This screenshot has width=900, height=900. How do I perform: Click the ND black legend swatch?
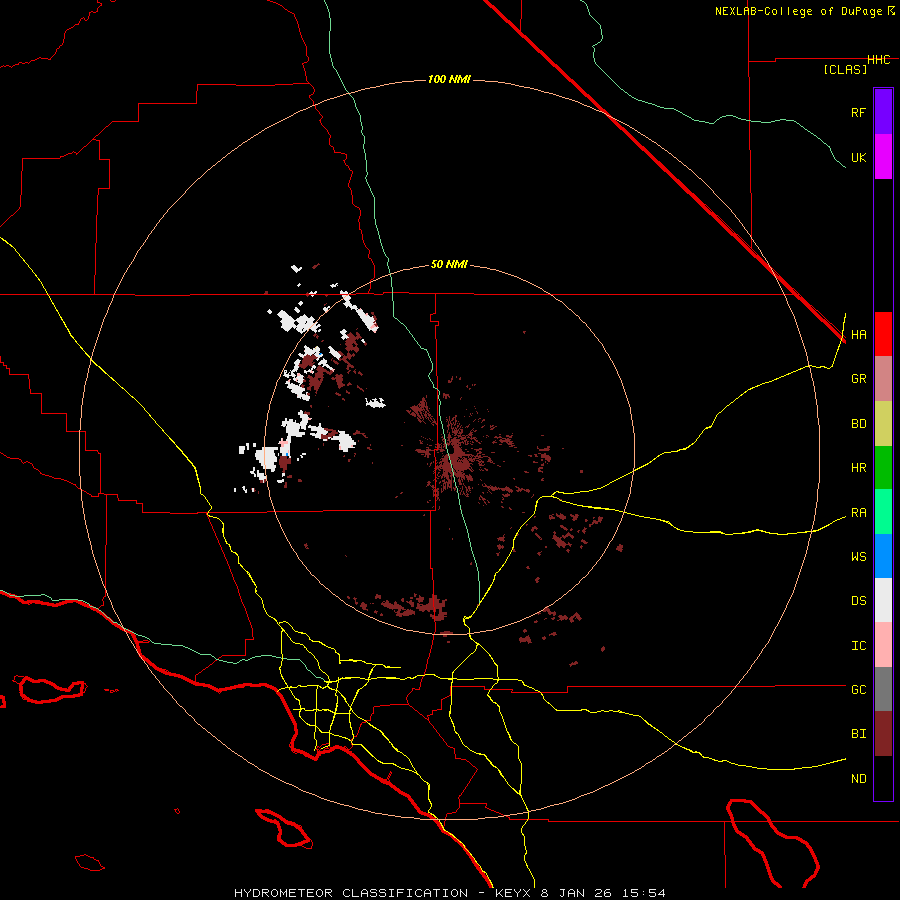click(x=883, y=778)
